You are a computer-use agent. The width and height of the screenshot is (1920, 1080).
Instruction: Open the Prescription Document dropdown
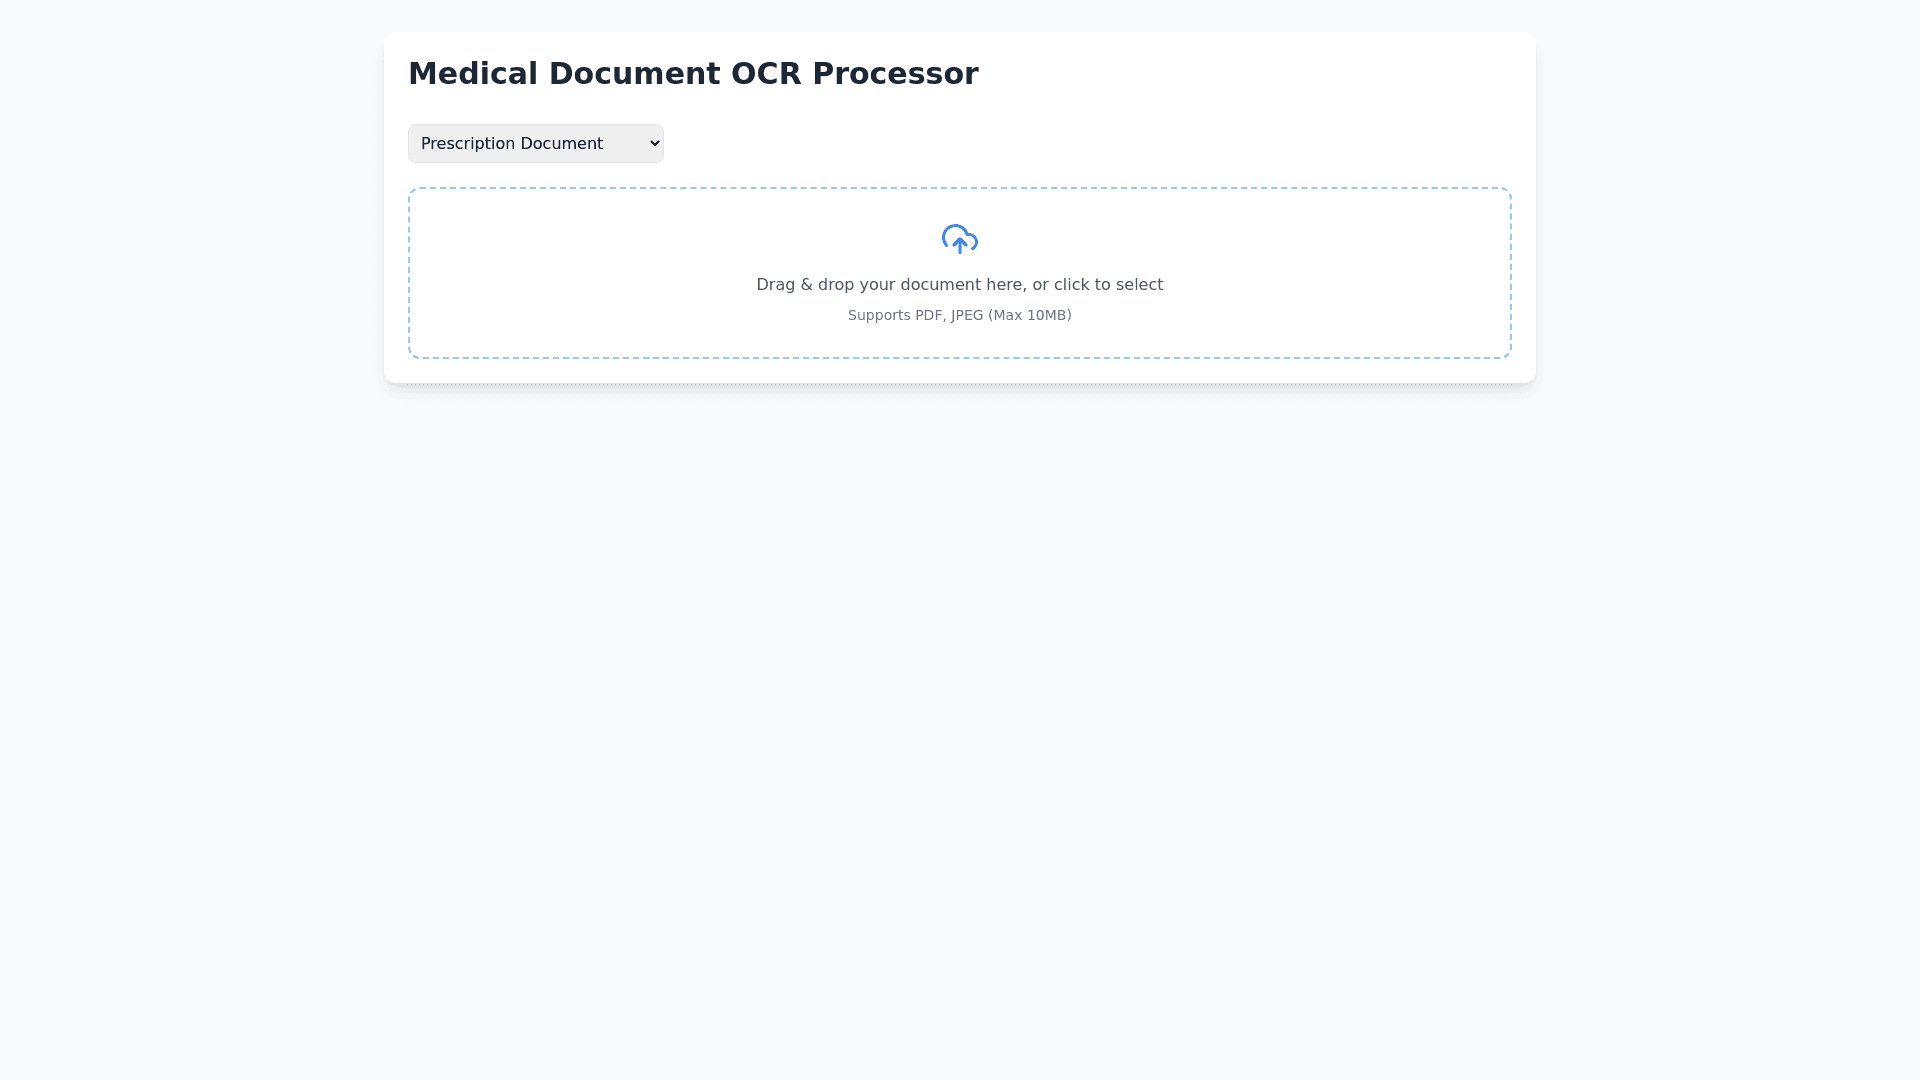535,144
